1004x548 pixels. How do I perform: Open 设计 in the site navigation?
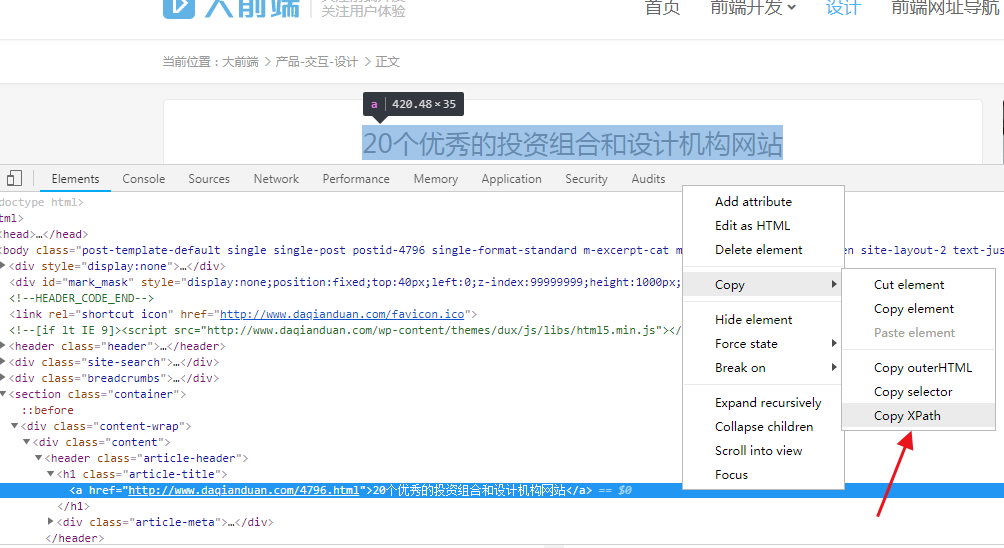tap(843, 8)
